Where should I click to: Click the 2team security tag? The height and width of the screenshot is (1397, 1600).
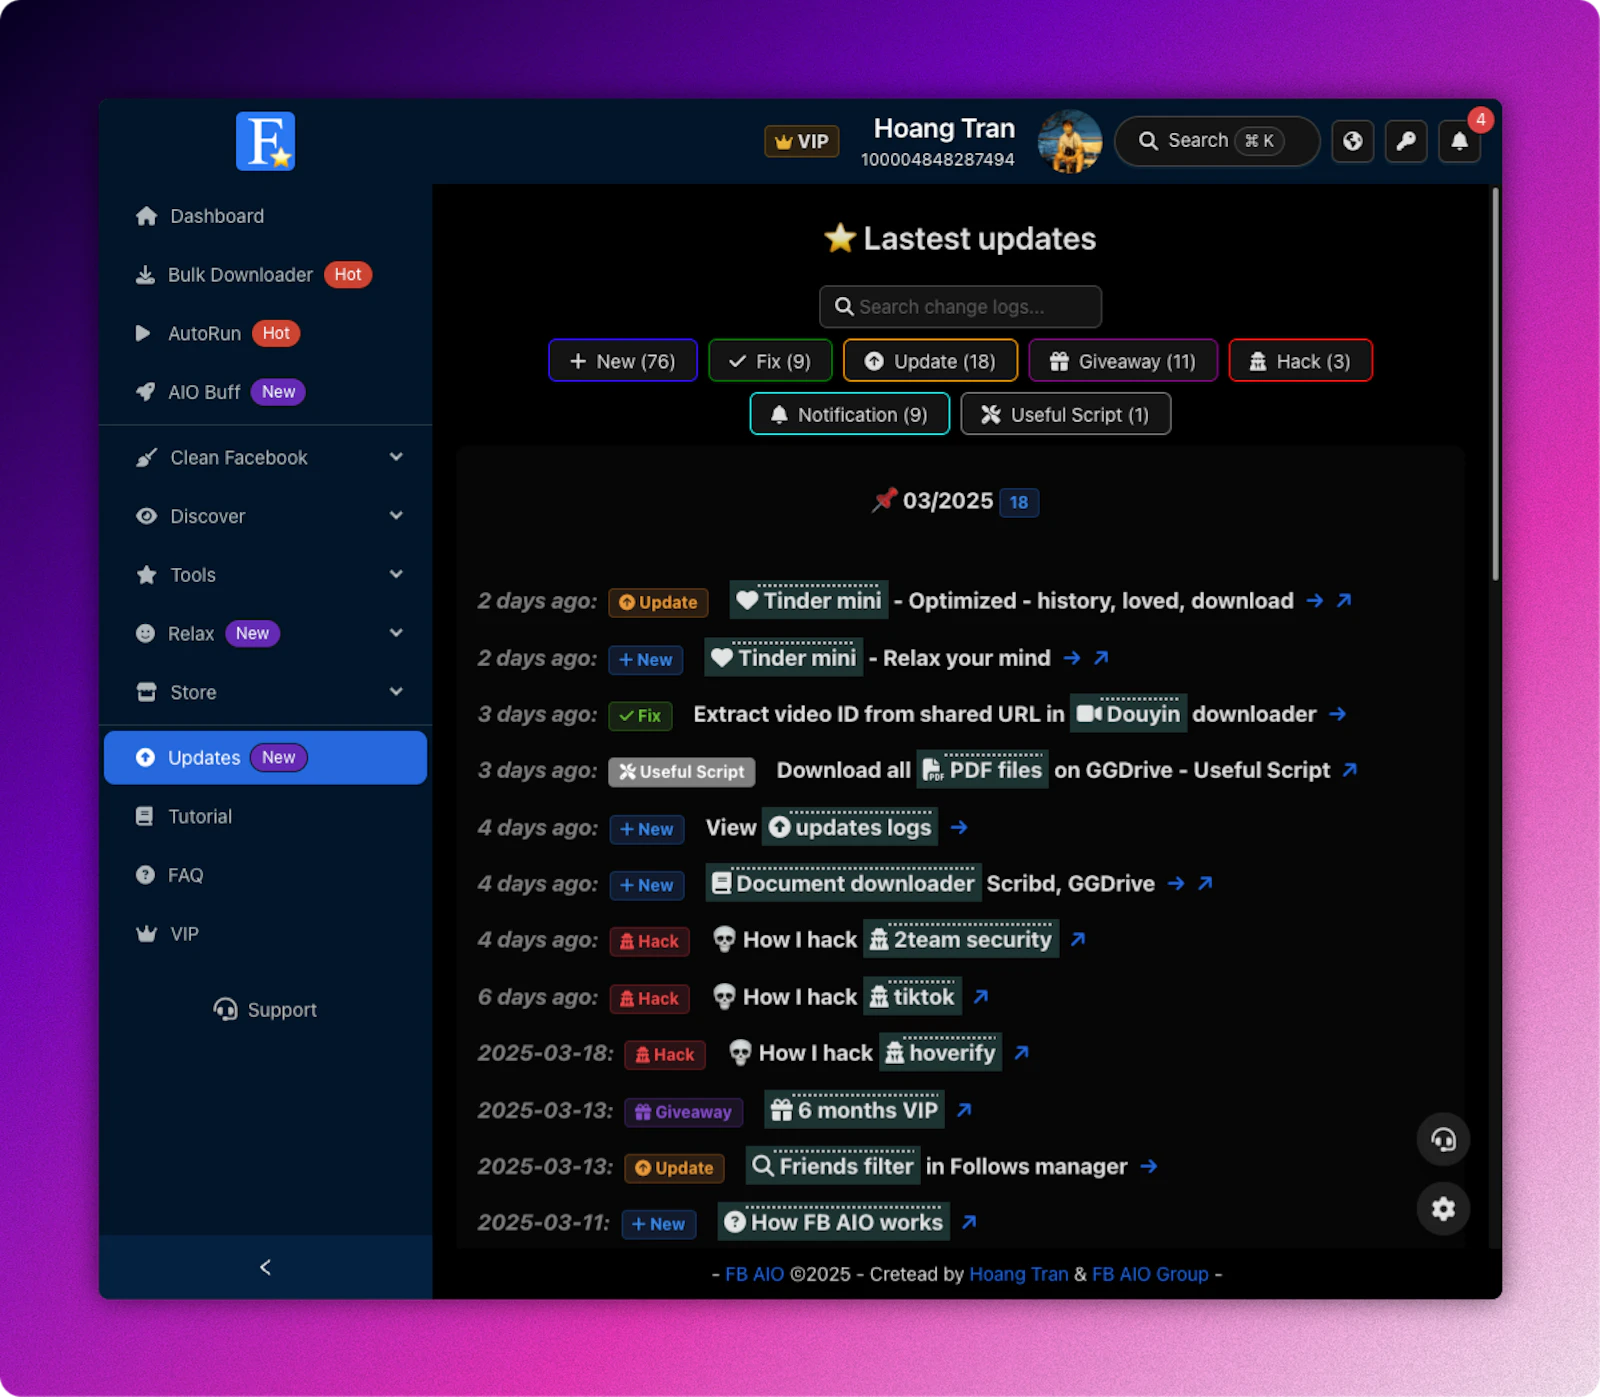coord(961,940)
